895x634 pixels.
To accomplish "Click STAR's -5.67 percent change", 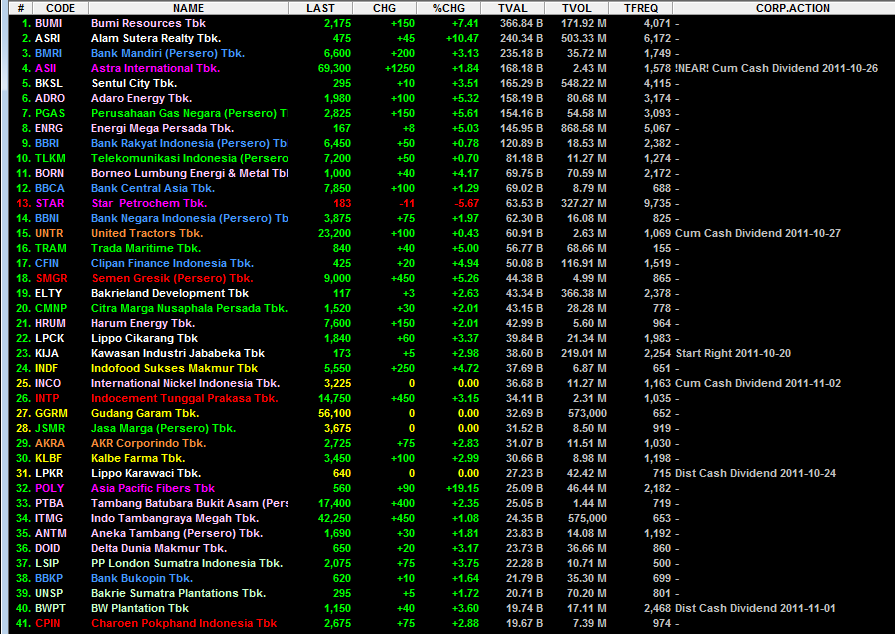I will 466,203.
